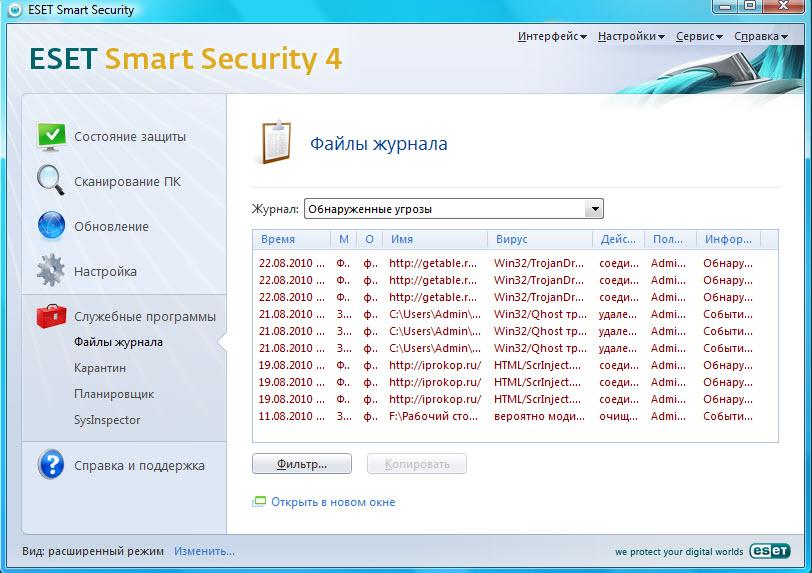
Task: Click the last C:\Users\Admin\... name cell
Action: point(435,348)
